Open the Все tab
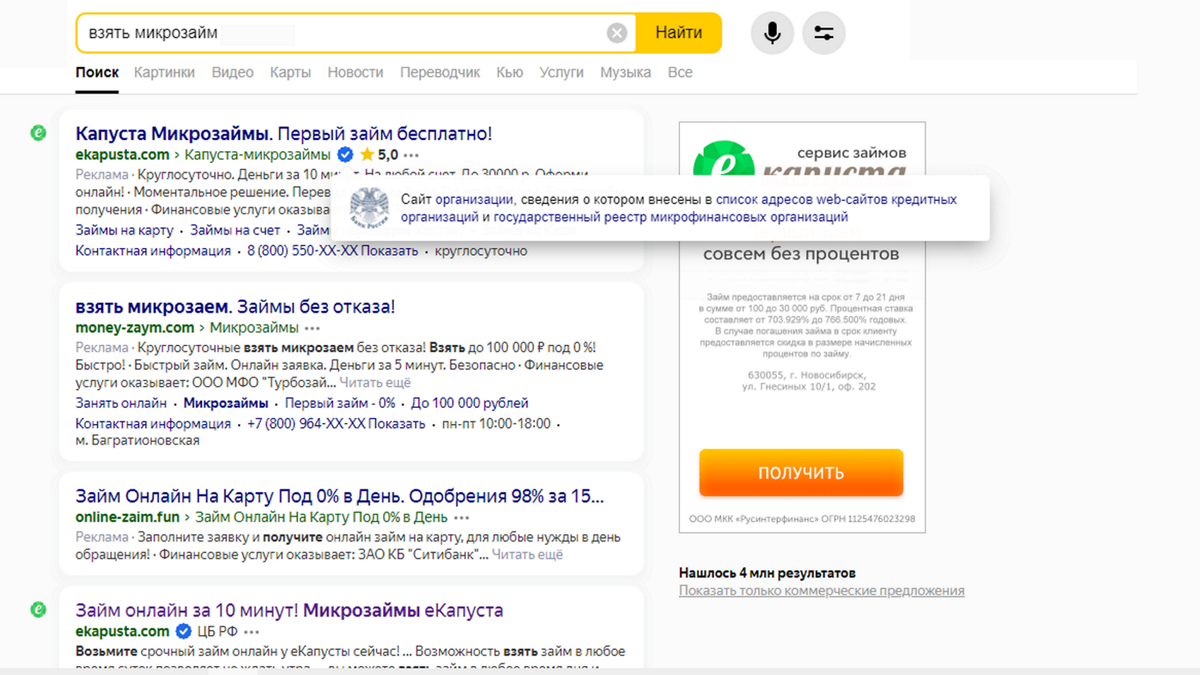 (x=680, y=73)
